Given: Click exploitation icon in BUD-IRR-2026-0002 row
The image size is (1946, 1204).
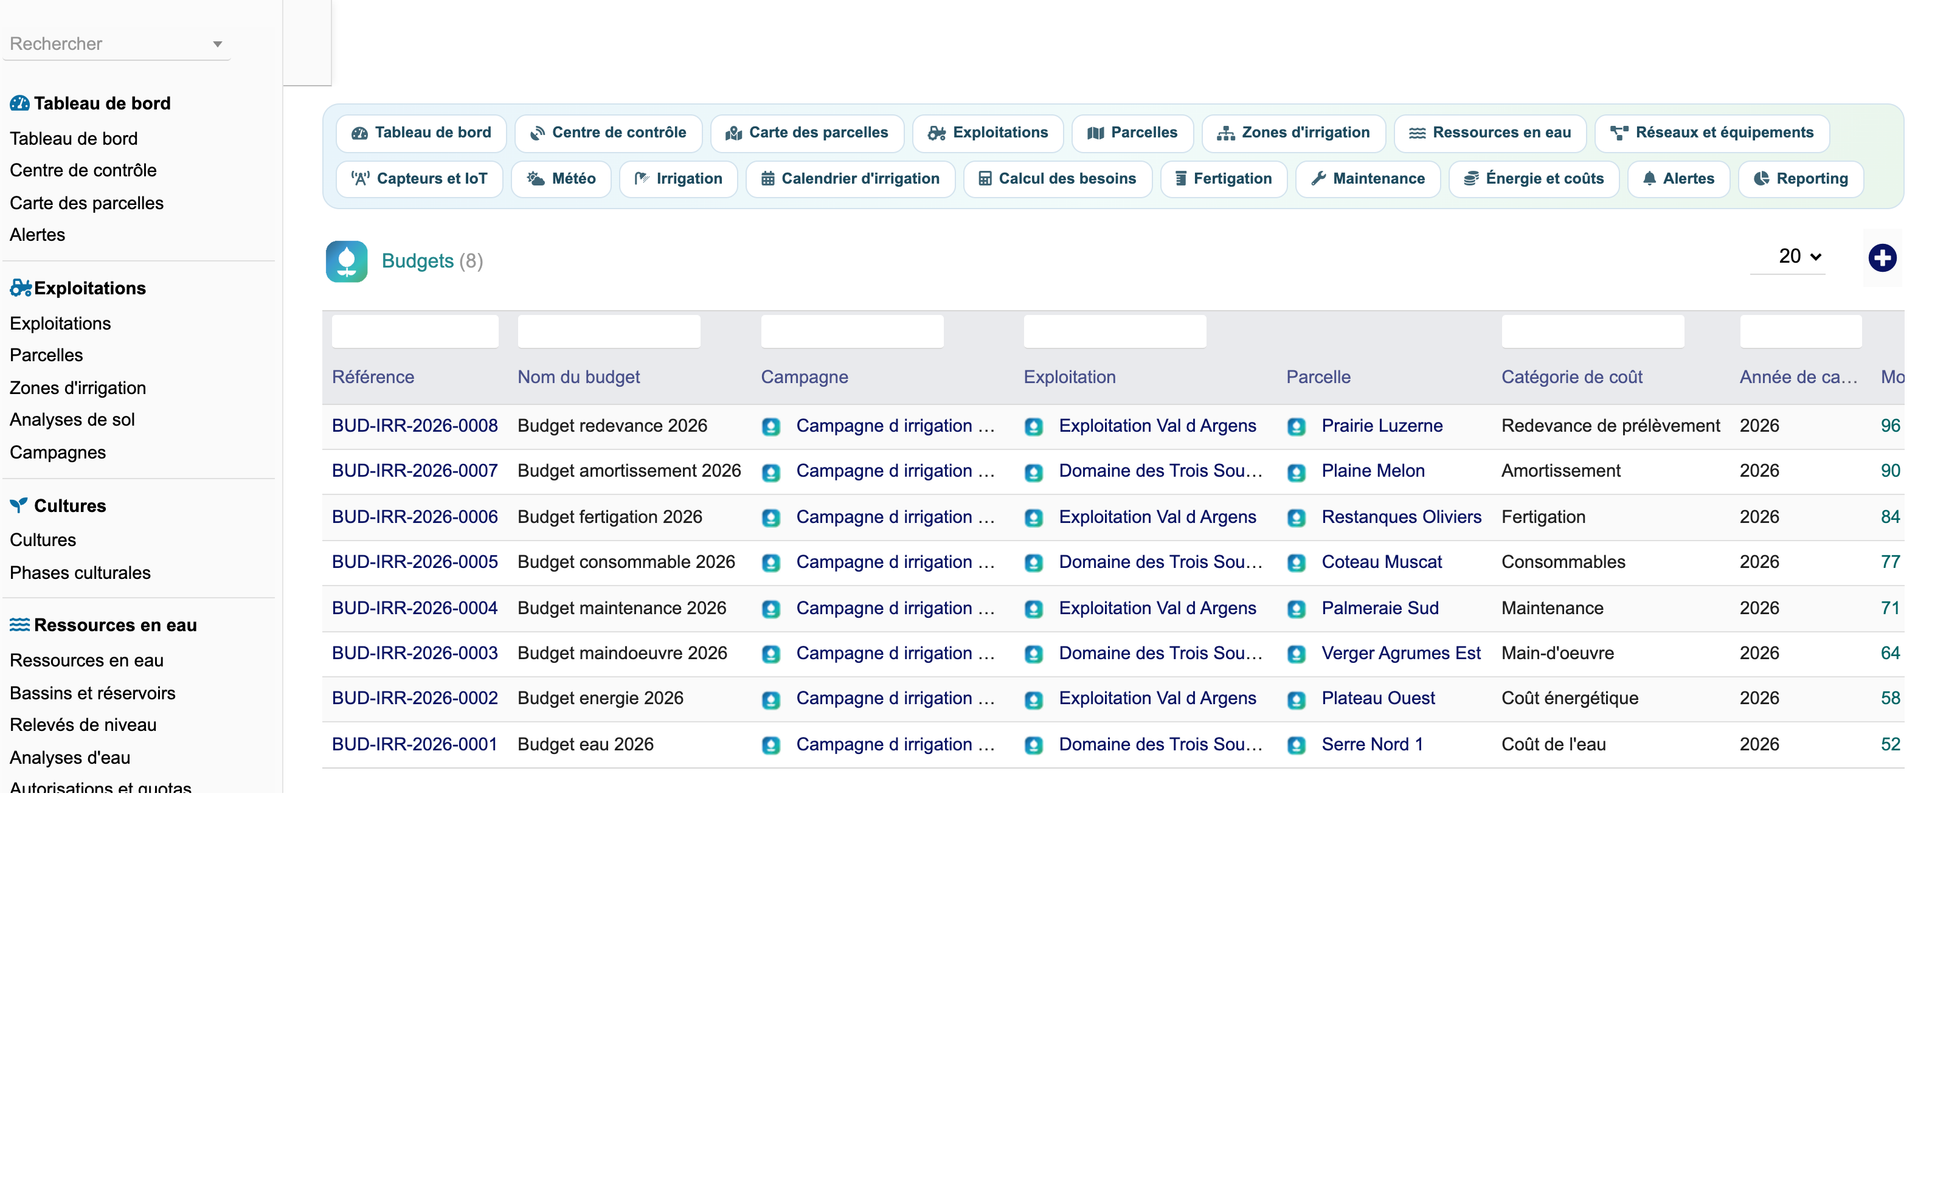Looking at the screenshot, I should [1034, 700].
